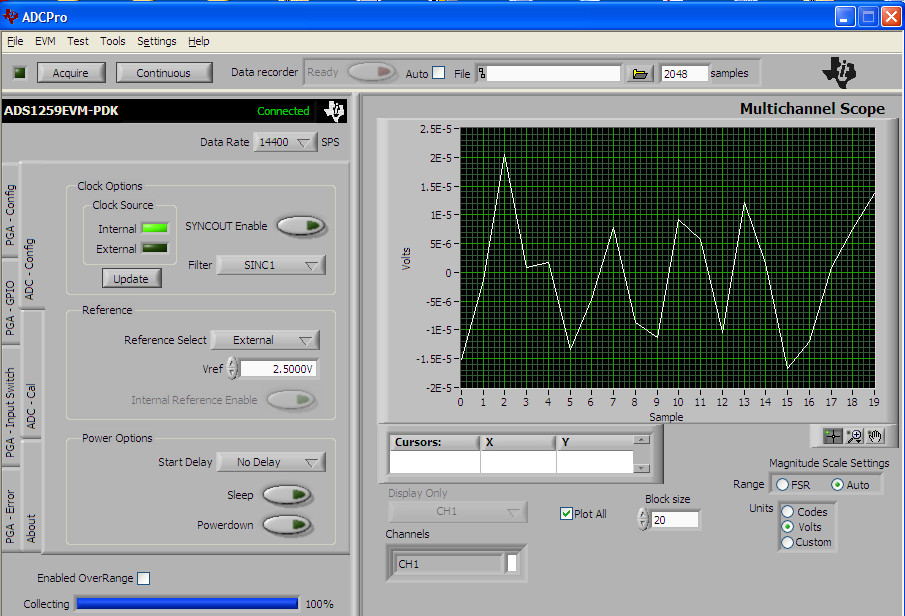Uncheck the Plot All checkbox
Viewport: 905px width, 616px height.
[x=566, y=513]
